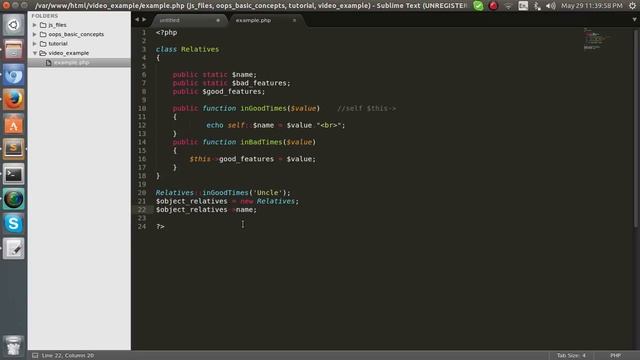Select Sublime Text icon in dock
Viewport: 640px width, 360px height.
tap(13, 149)
